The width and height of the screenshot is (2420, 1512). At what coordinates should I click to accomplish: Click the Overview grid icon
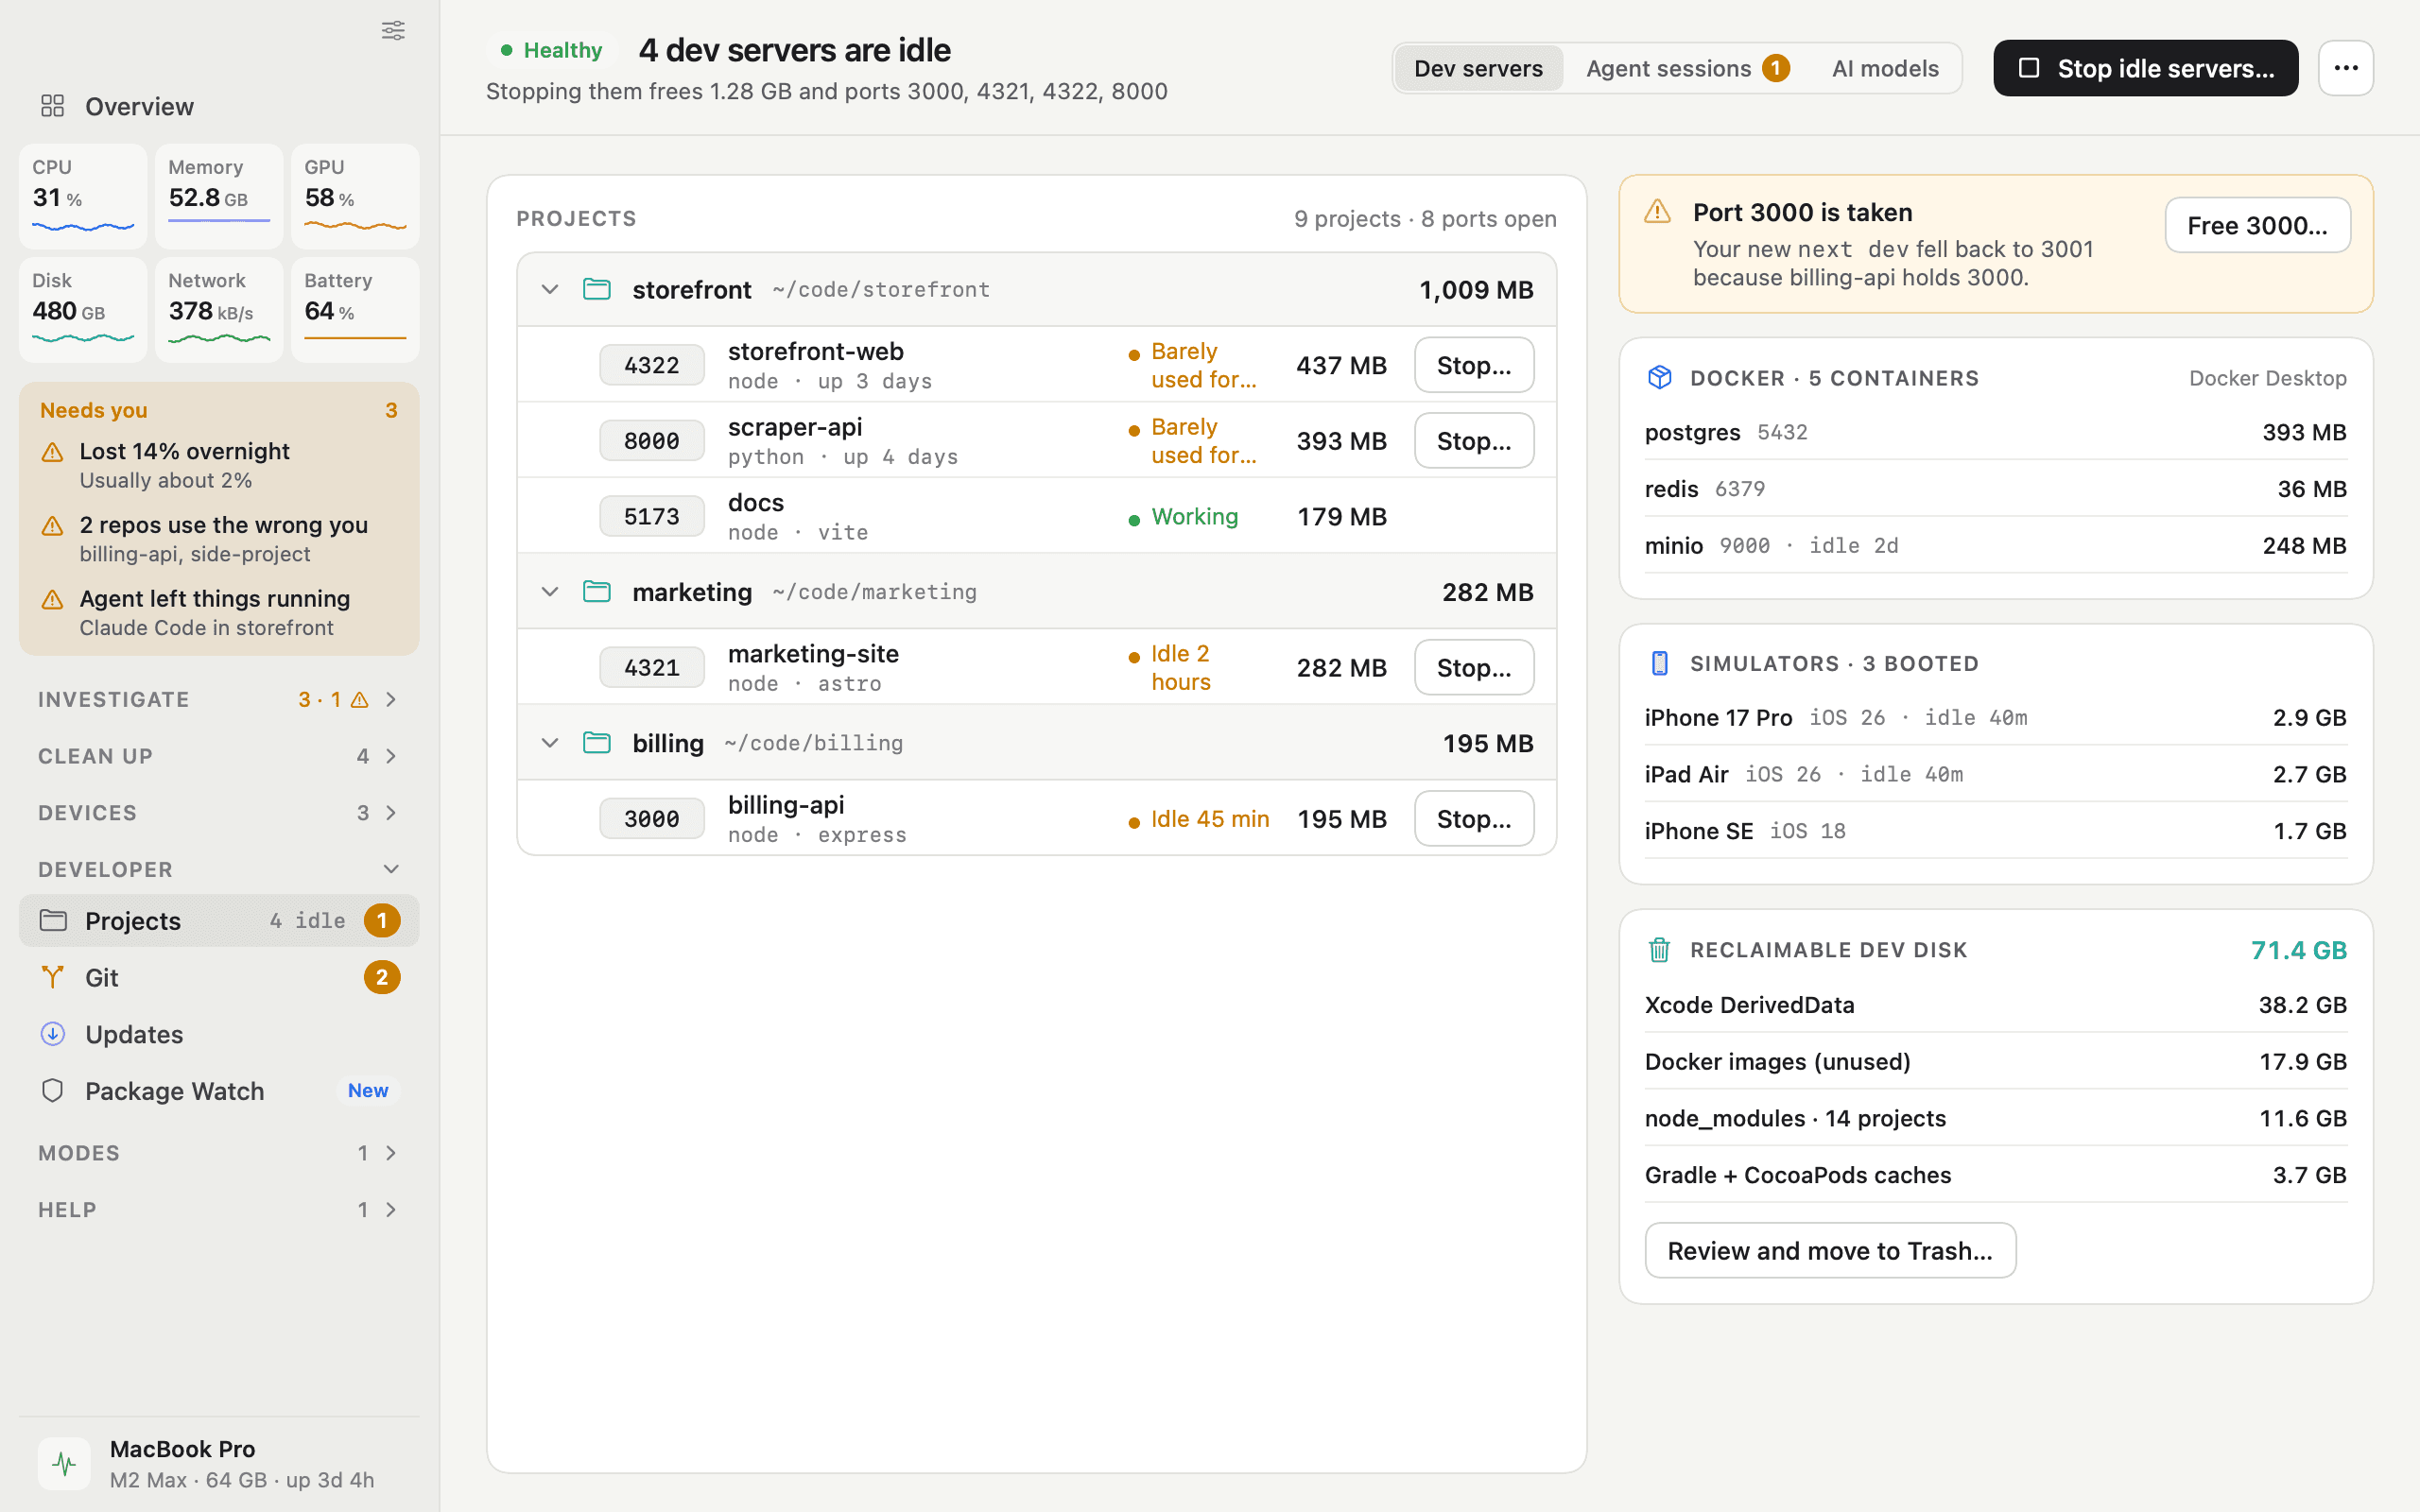tap(52, 106)
